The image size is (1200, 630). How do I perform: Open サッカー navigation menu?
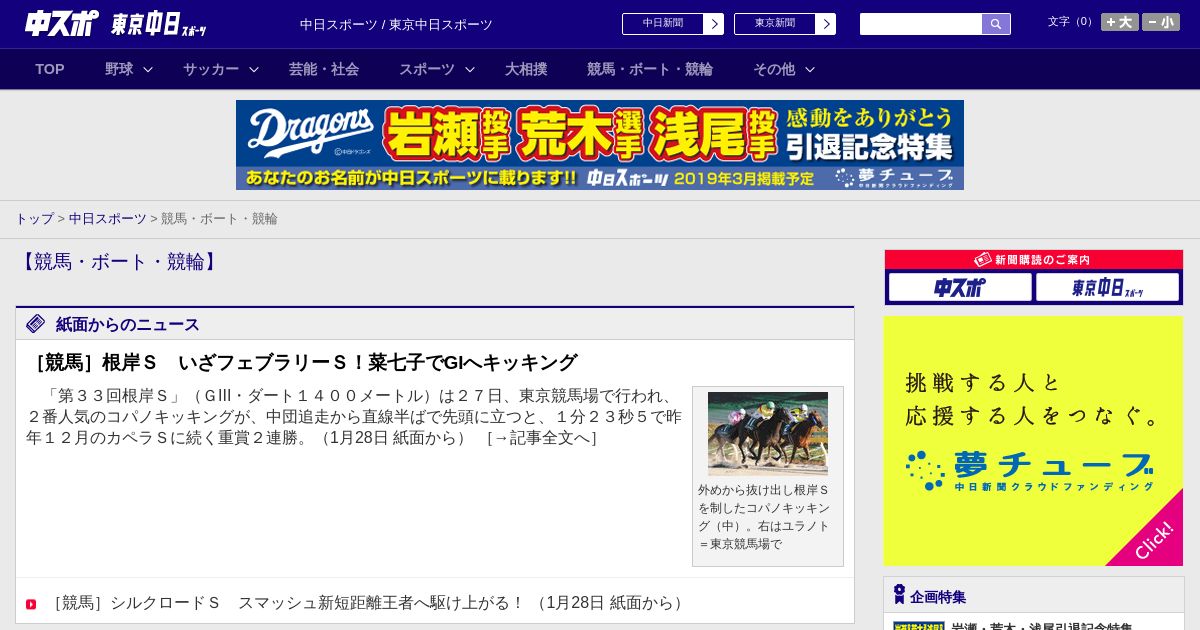pos(211,69)
